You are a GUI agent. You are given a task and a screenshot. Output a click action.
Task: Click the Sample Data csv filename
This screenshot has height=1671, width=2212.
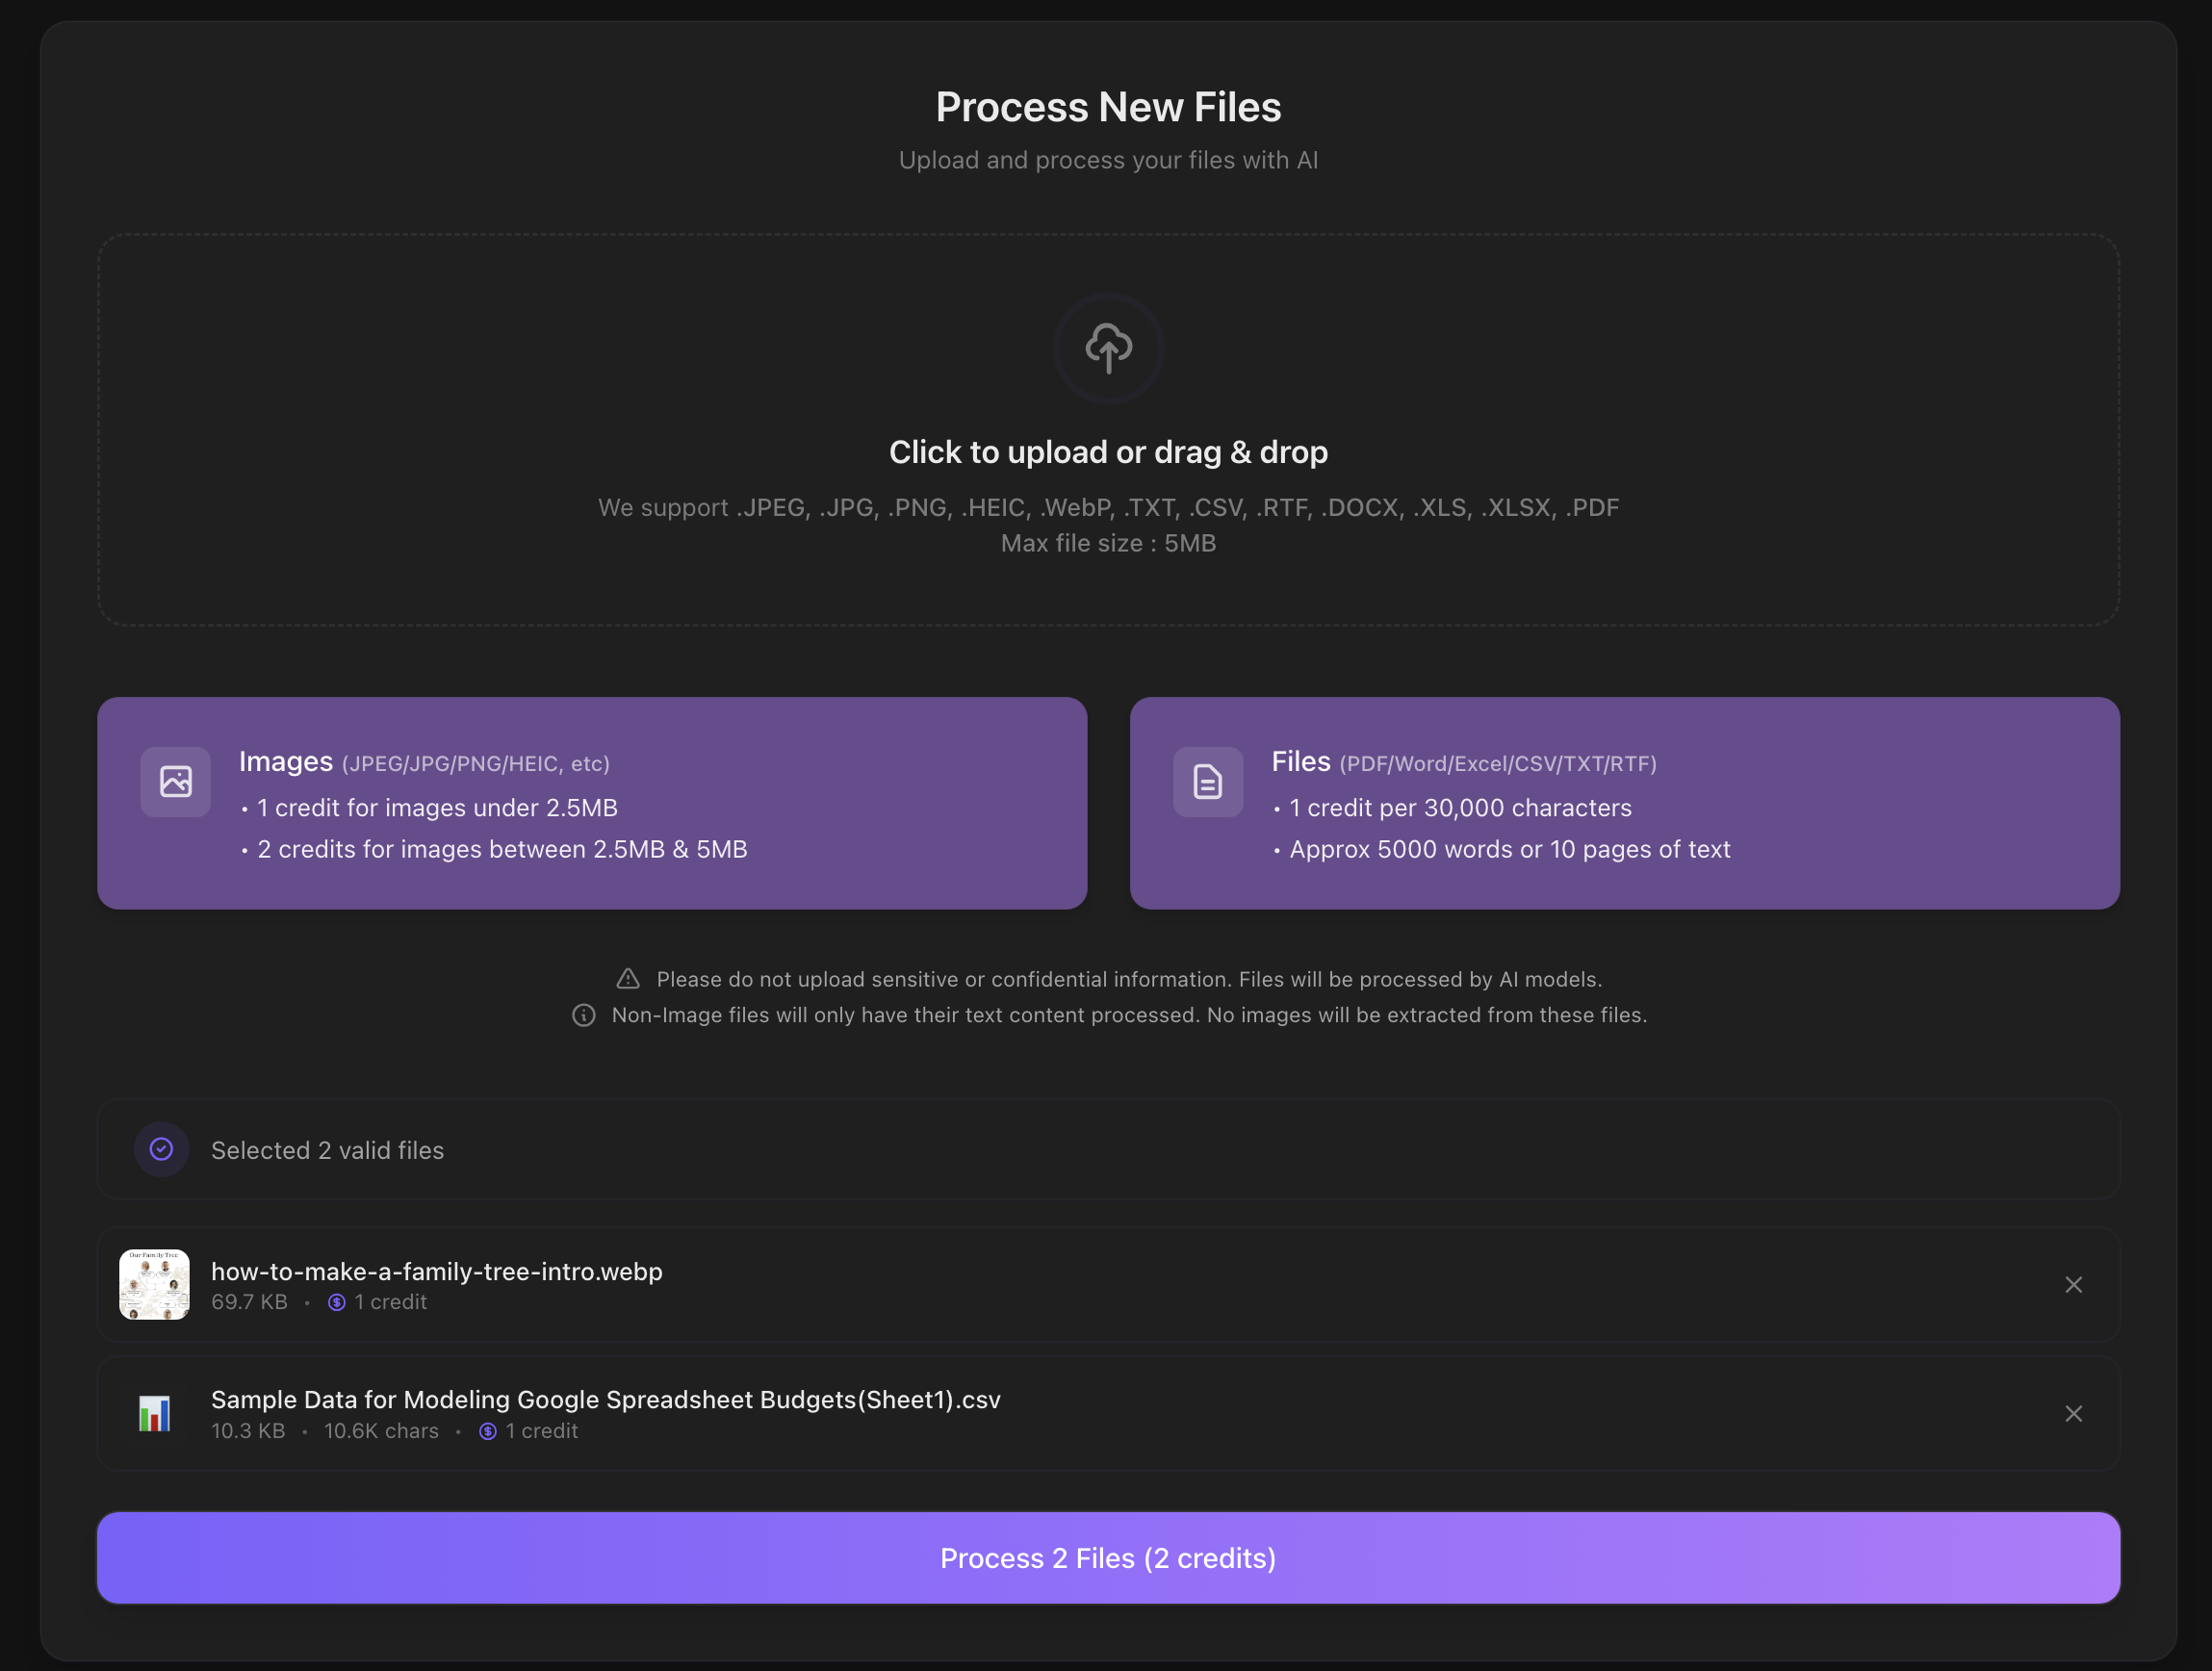[605, 1399]
